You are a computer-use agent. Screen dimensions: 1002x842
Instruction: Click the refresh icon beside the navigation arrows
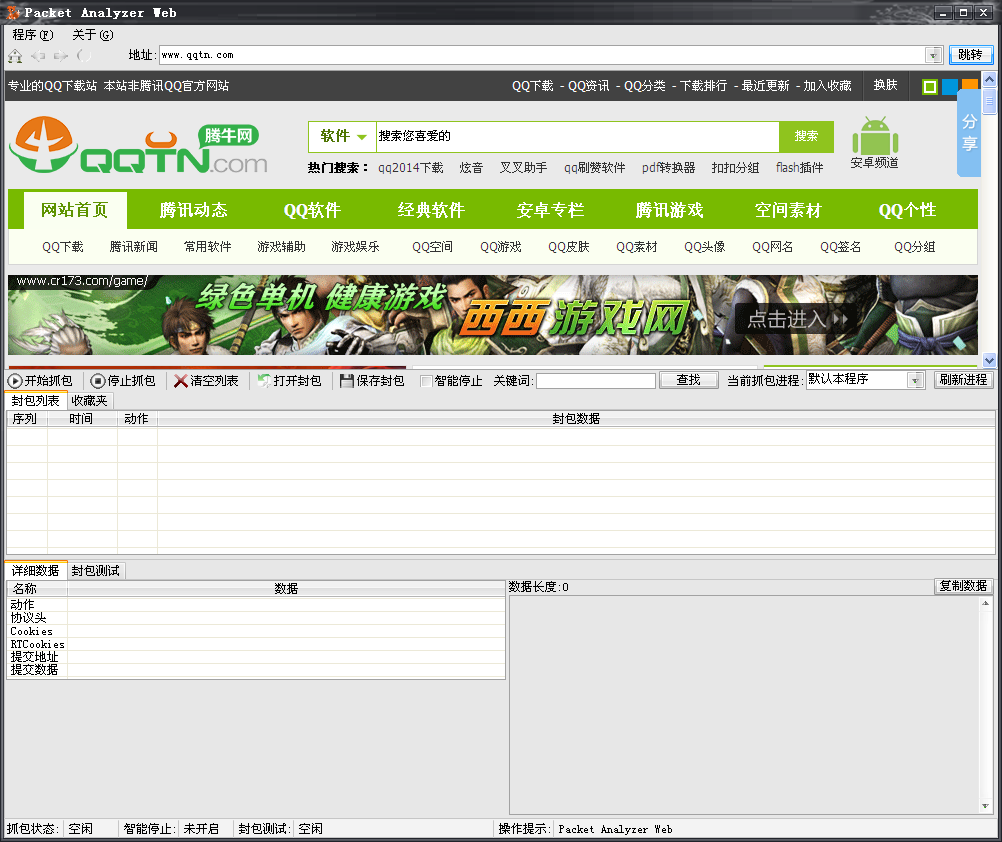click(83, 56)
